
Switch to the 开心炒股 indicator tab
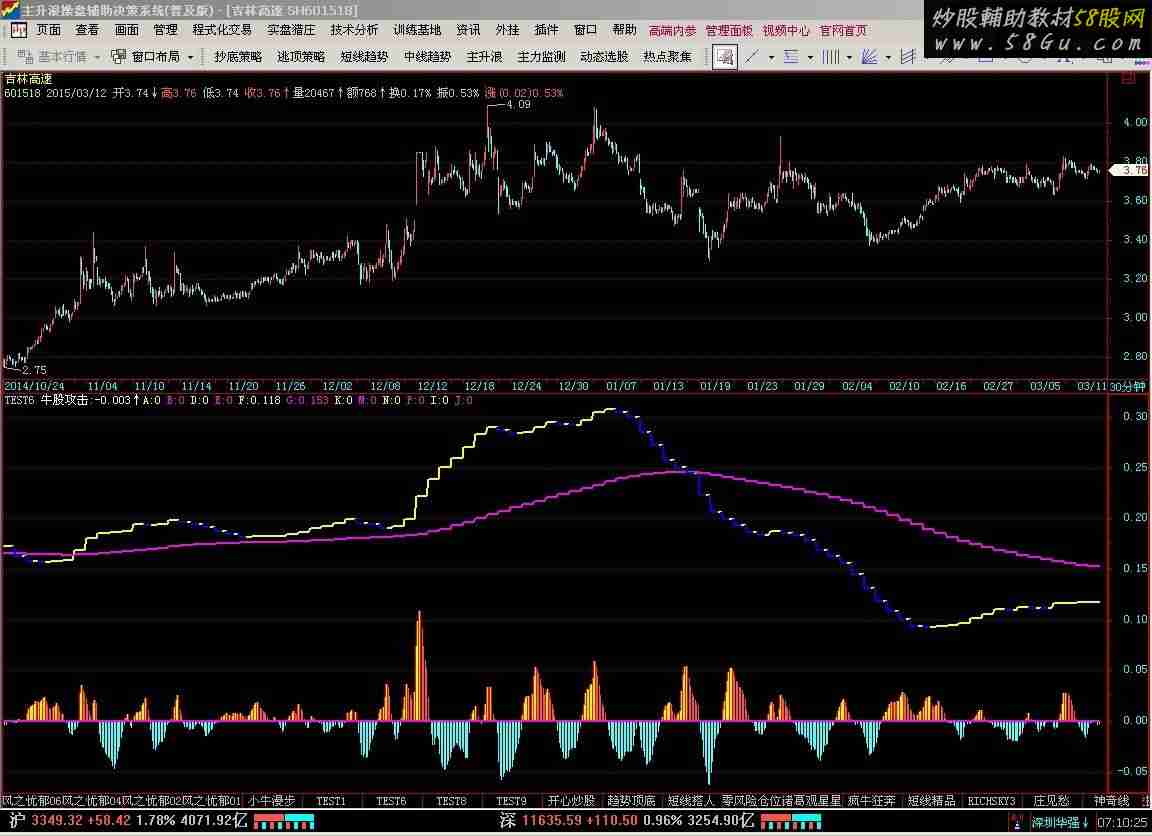click(x=571, y=801)
